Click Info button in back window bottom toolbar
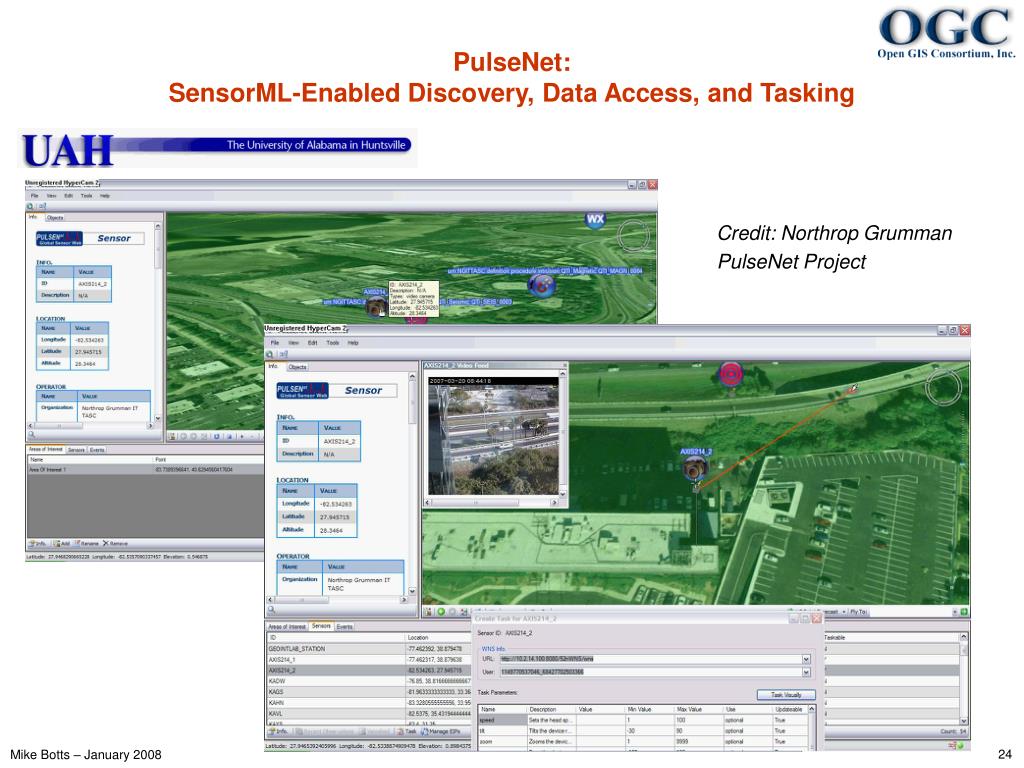The height and width of the screenshot is (768, 1024). [37, 543]
